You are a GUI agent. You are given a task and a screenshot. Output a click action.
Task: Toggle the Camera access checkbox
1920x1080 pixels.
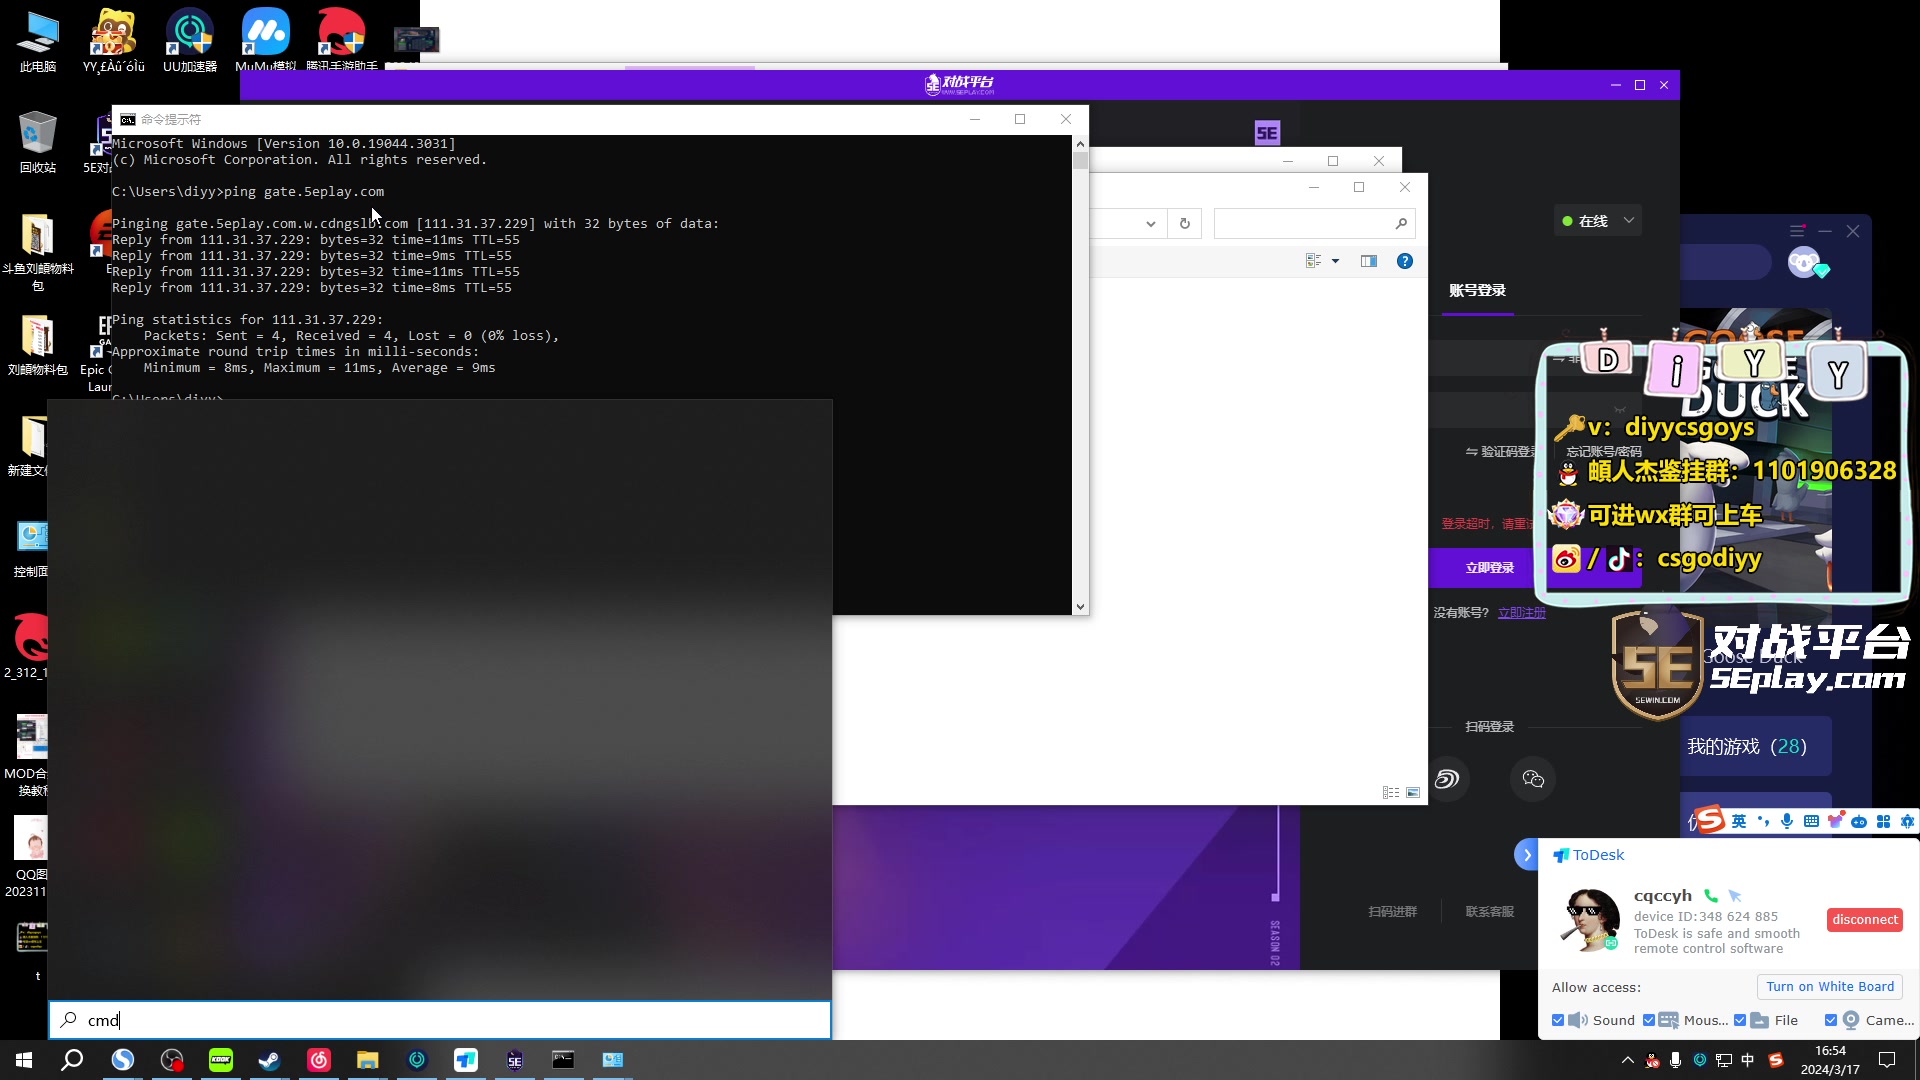pyautogui.click(x=1830, y=1020)
